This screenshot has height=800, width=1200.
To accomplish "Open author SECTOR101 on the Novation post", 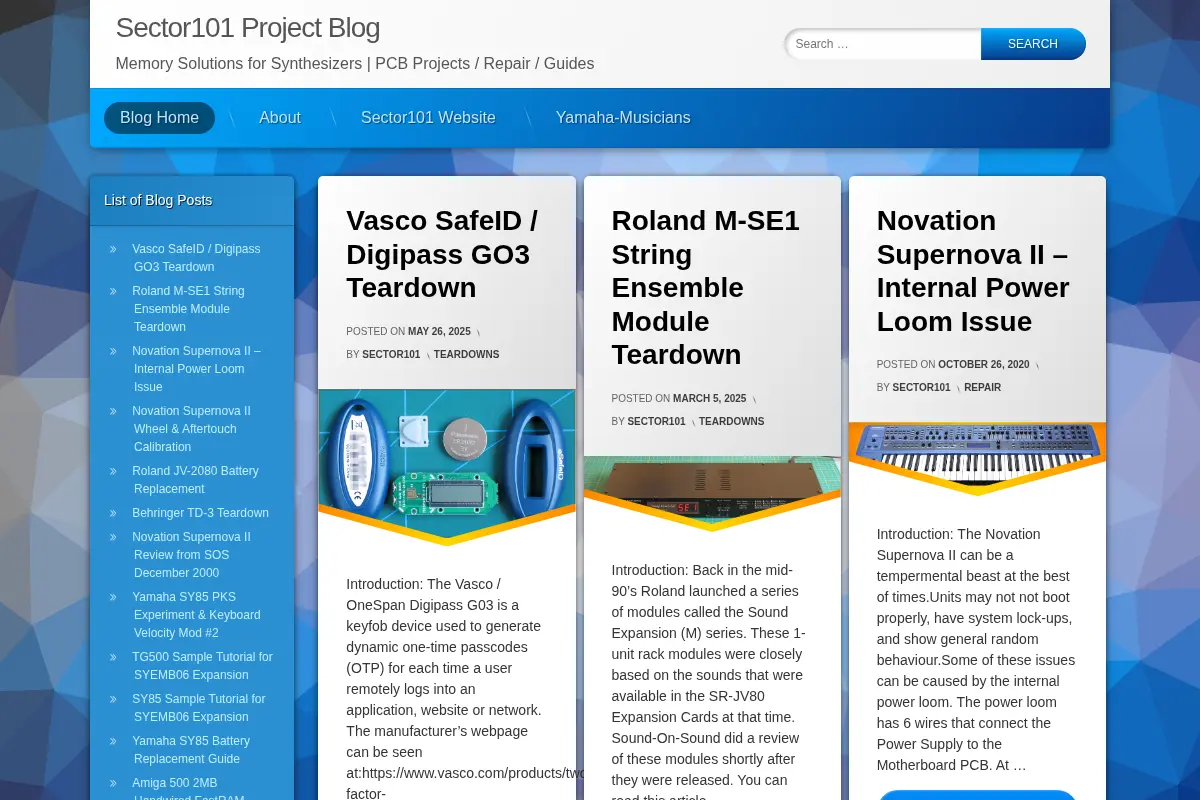I will (921, 388).
